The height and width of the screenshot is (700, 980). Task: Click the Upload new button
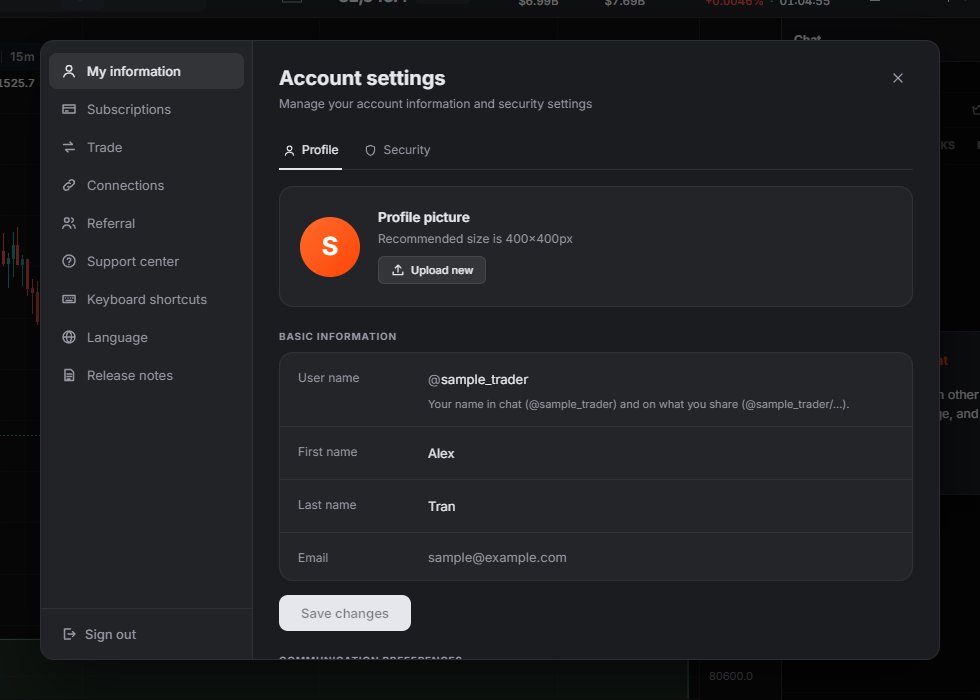click(432, 270)
